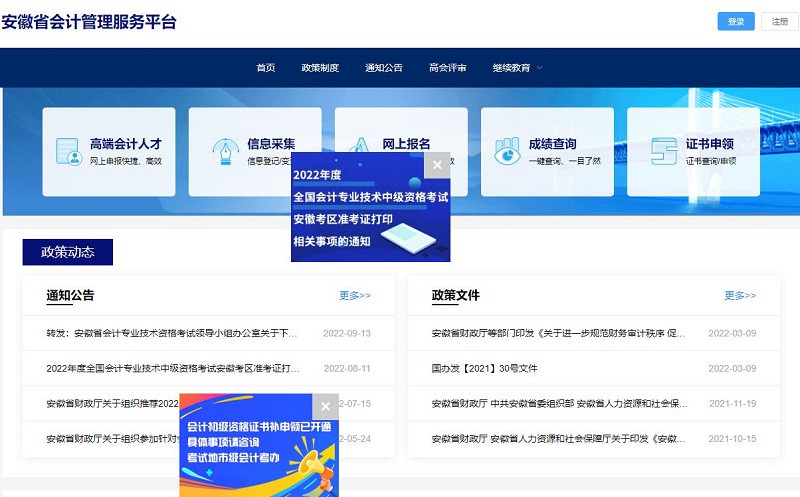Open policy 安徽省财政厅 安徽省人力资源和社会保障厅关于印发
Viewport: 800px width, 497px height.
(558, 439)
